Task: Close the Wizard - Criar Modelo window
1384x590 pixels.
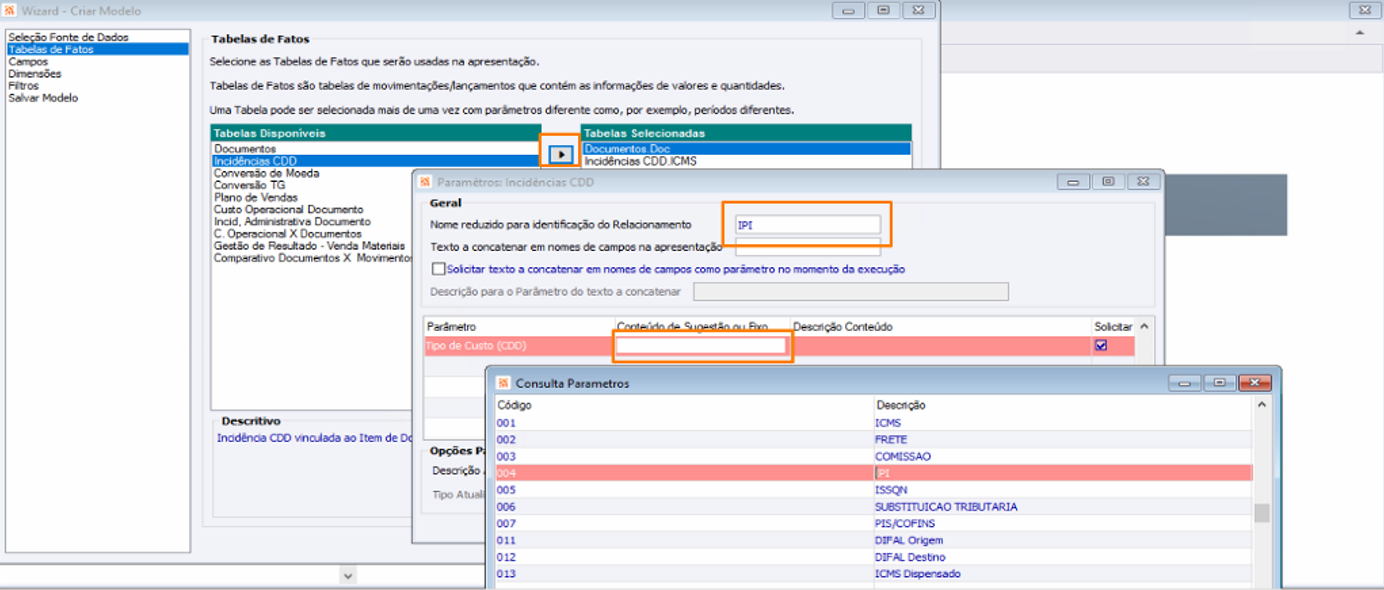Action: click(x=918, y=10)
